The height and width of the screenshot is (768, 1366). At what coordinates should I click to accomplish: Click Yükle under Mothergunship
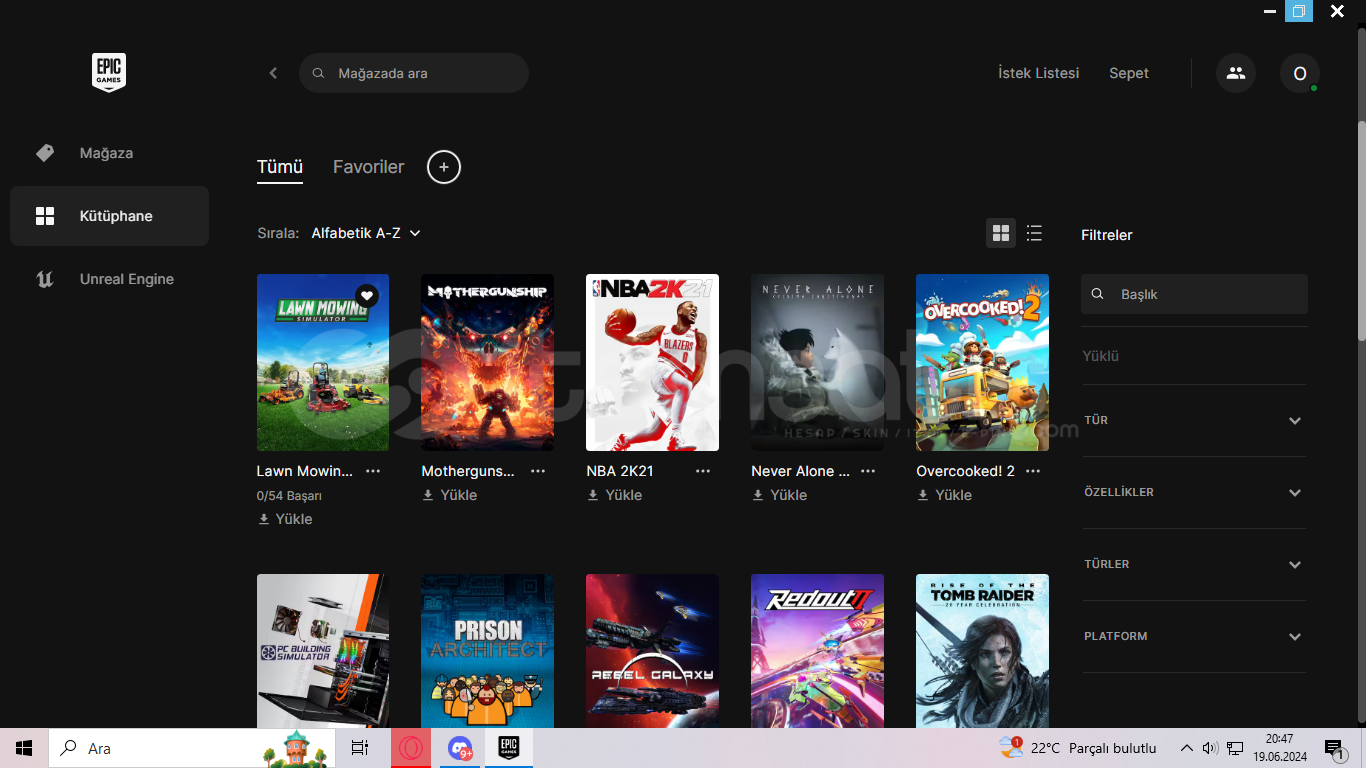coord(450,495)
